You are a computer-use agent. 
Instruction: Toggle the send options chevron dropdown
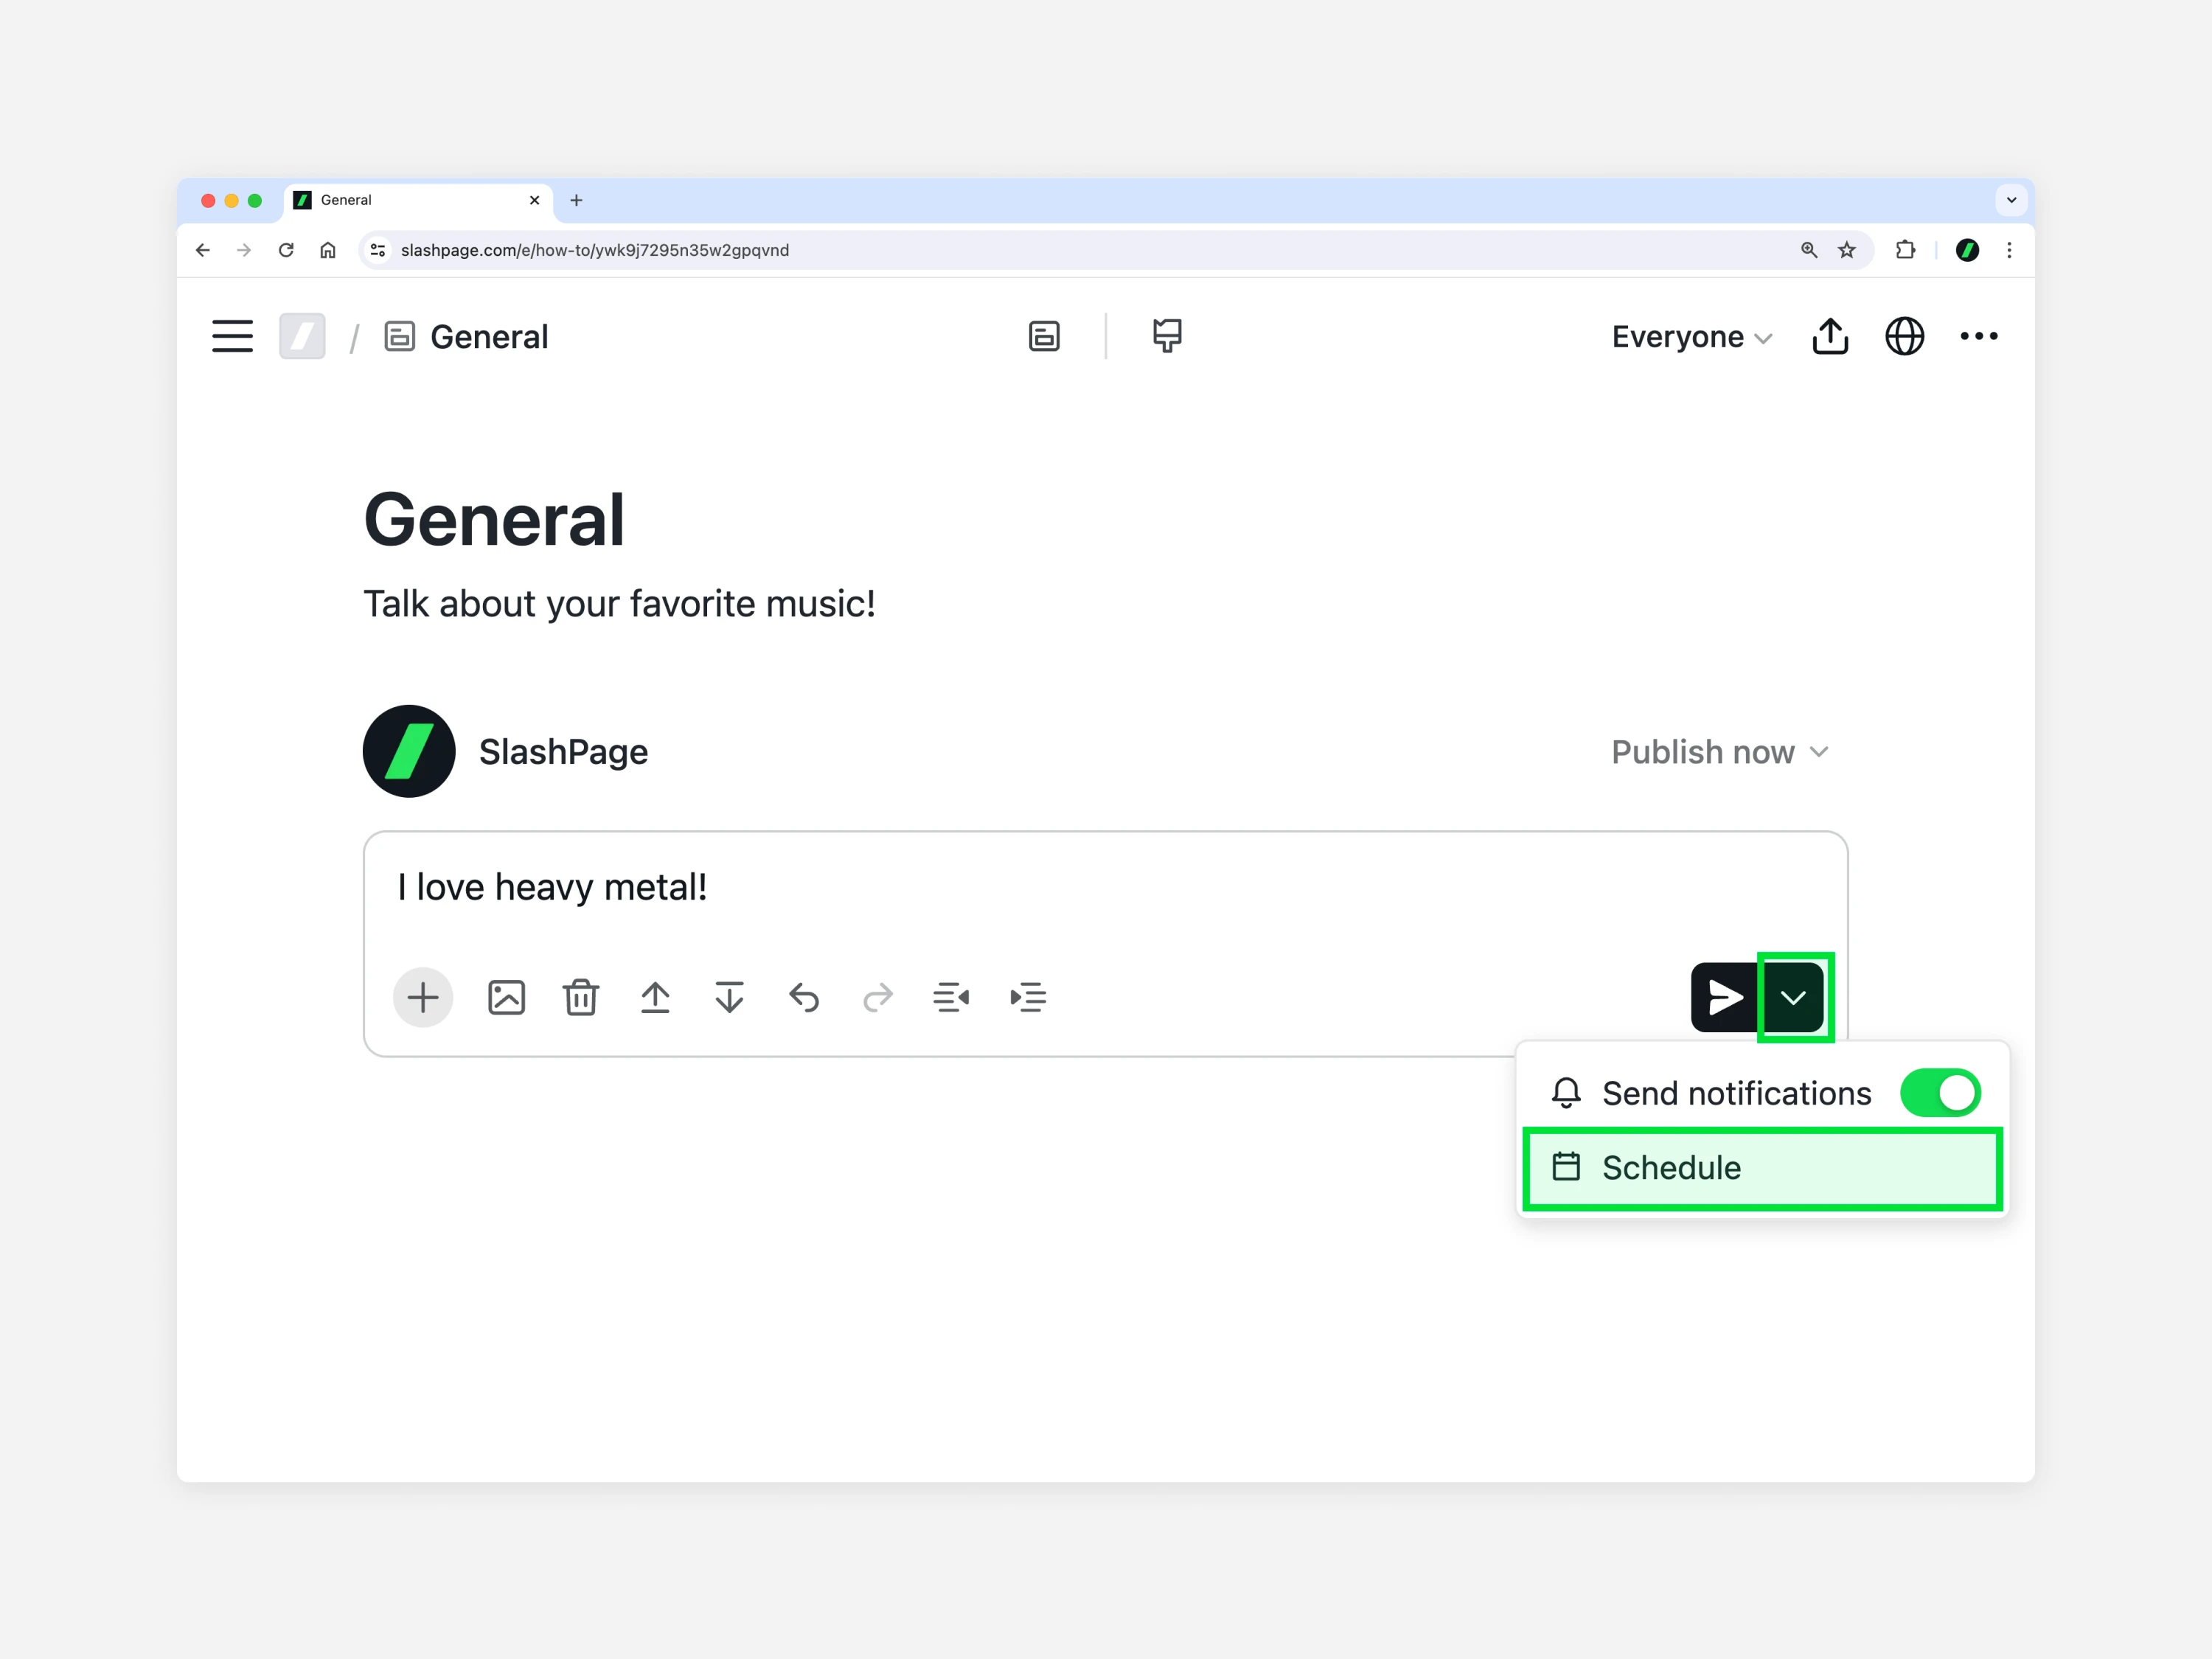point(1794,997)
